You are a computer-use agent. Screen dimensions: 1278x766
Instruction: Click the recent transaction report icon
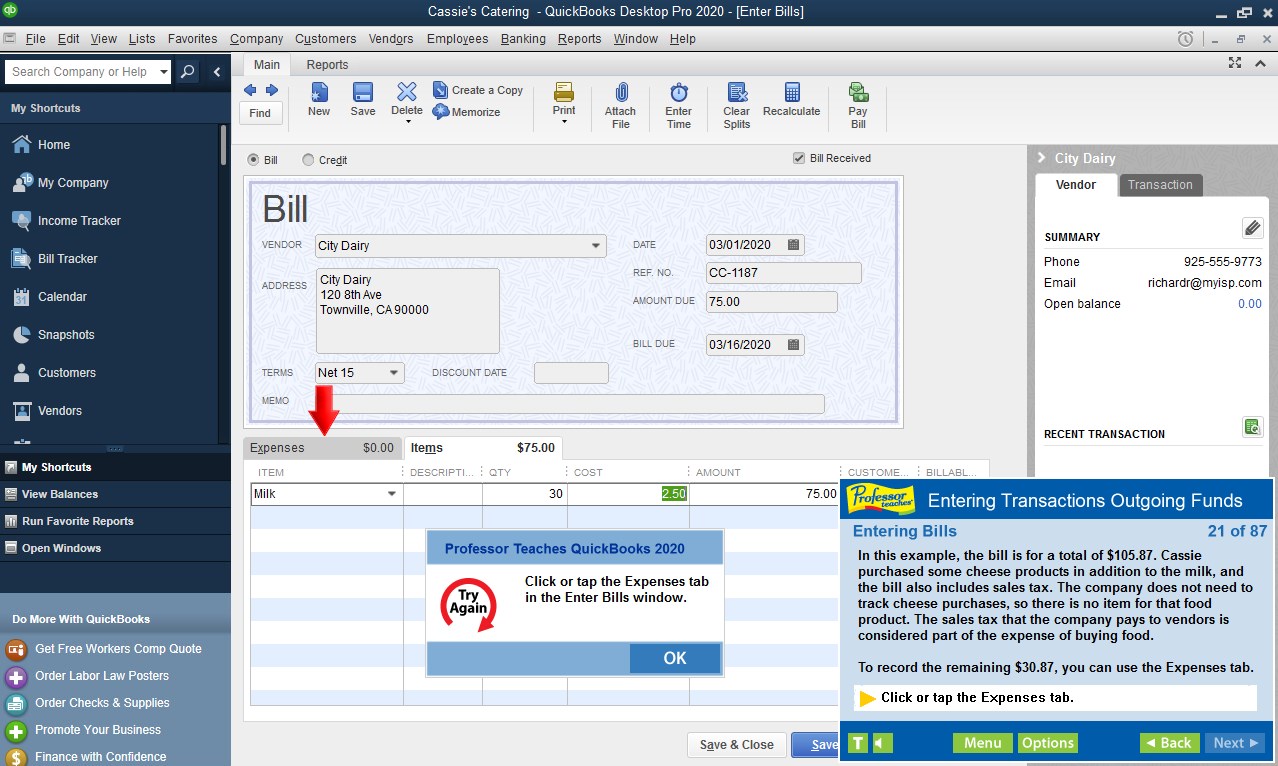pyautogui.click(x=1252, y=427)
